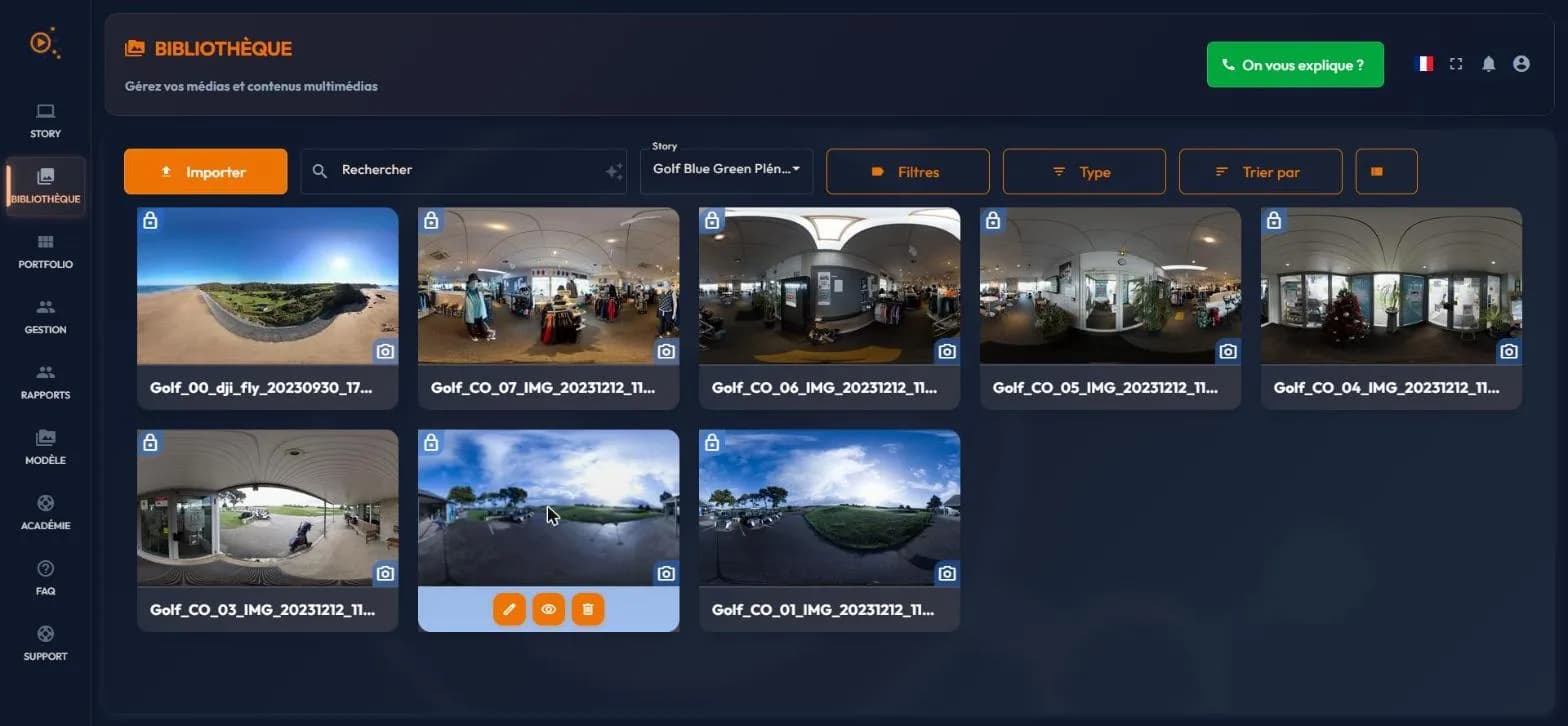Viewport: 1568px width, 726px height.
Task: Open notifications bell
Action: pos(1489,64)
